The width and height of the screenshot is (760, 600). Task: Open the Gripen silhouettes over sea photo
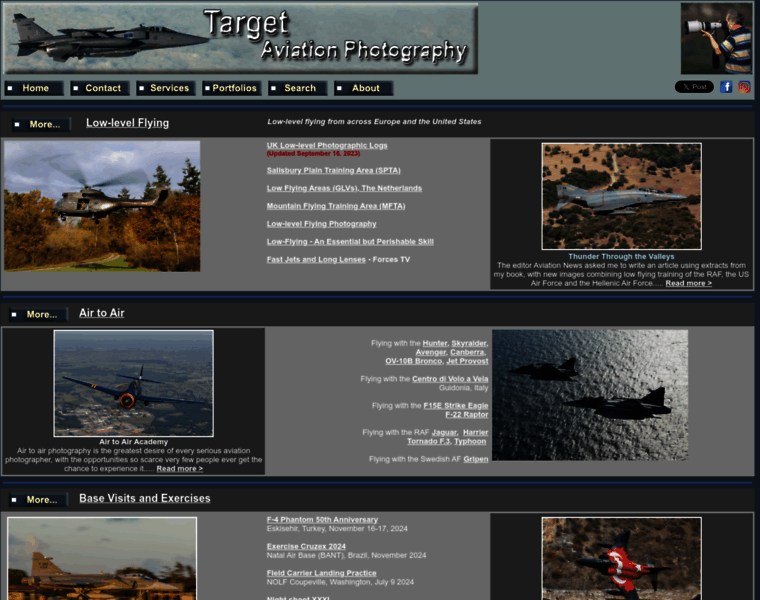(590, 395)
